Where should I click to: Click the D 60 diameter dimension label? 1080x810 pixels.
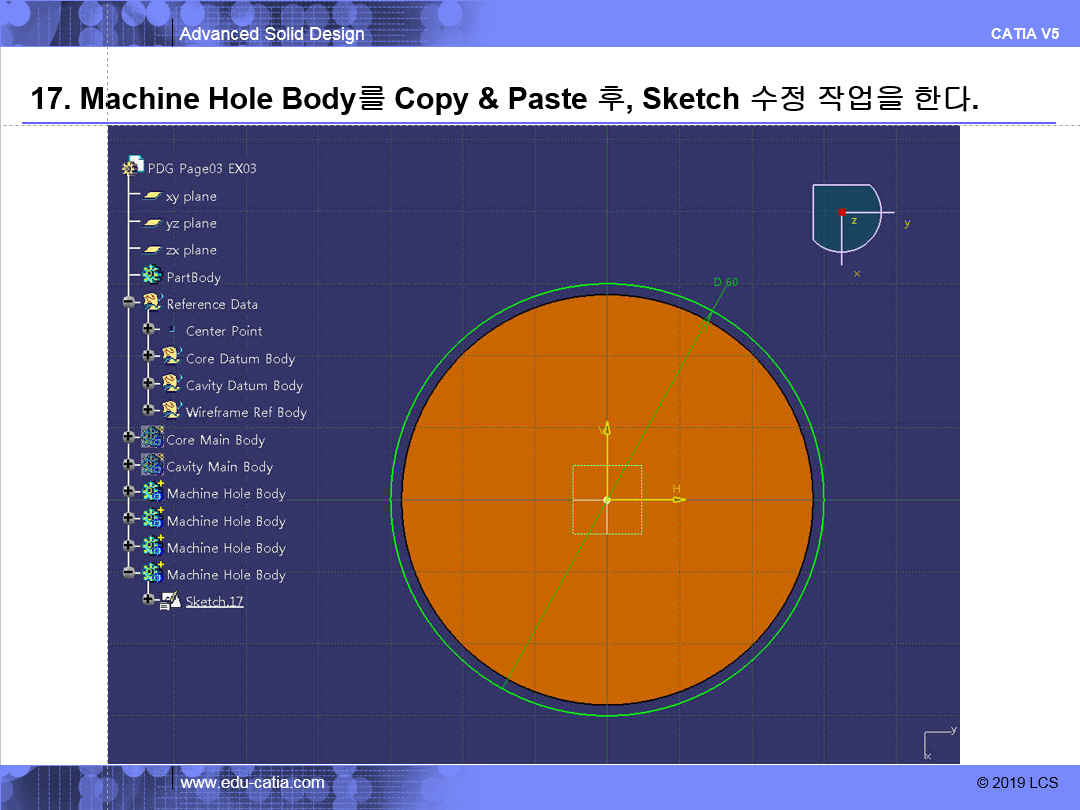(725, 283)
